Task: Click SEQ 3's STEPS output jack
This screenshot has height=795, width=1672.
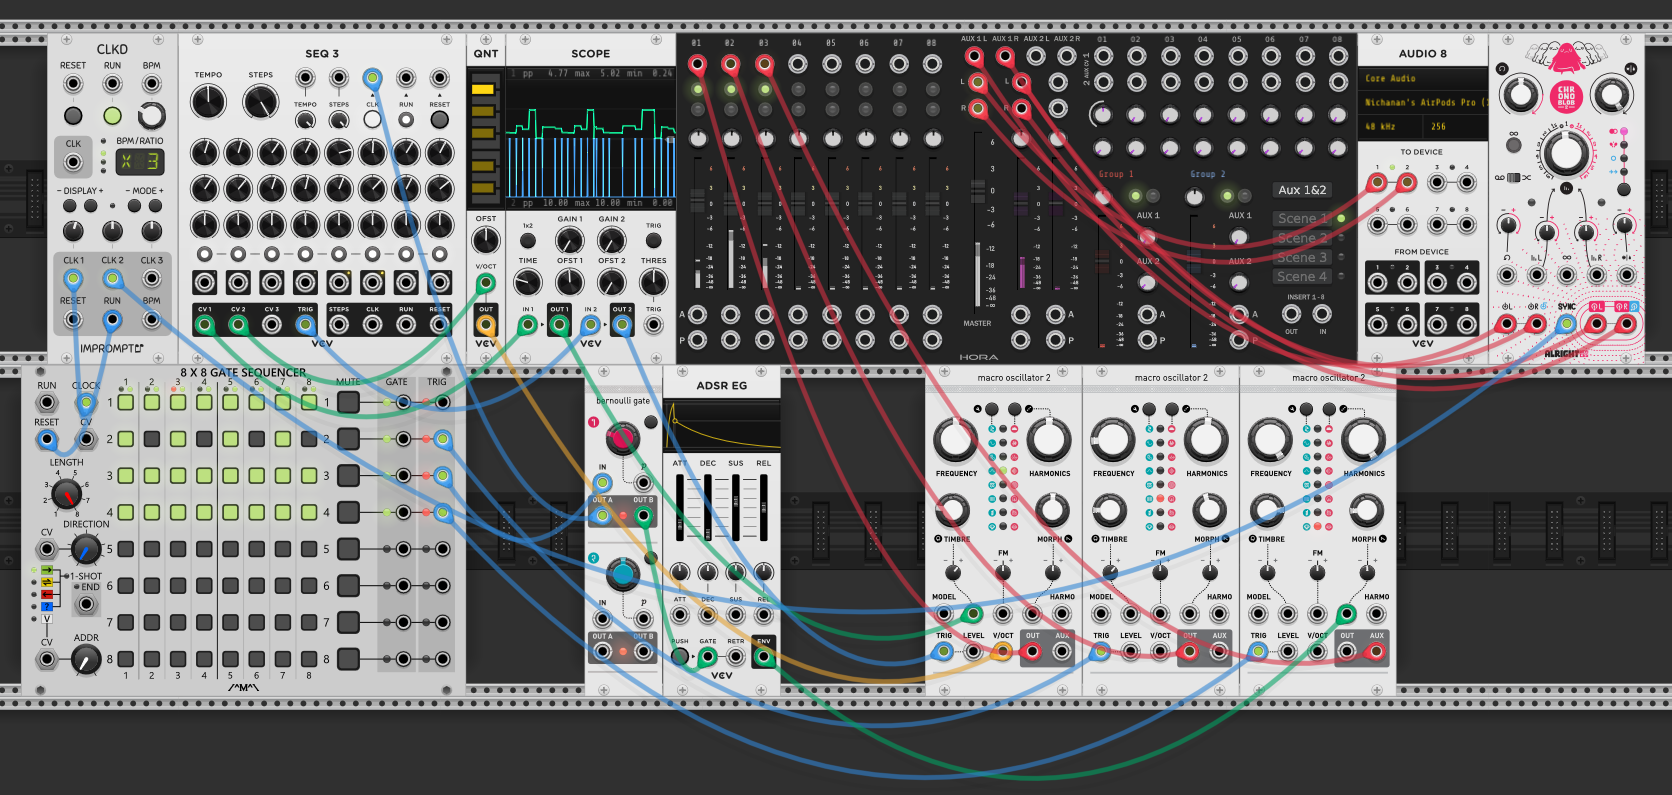Action: coord(339,324)
